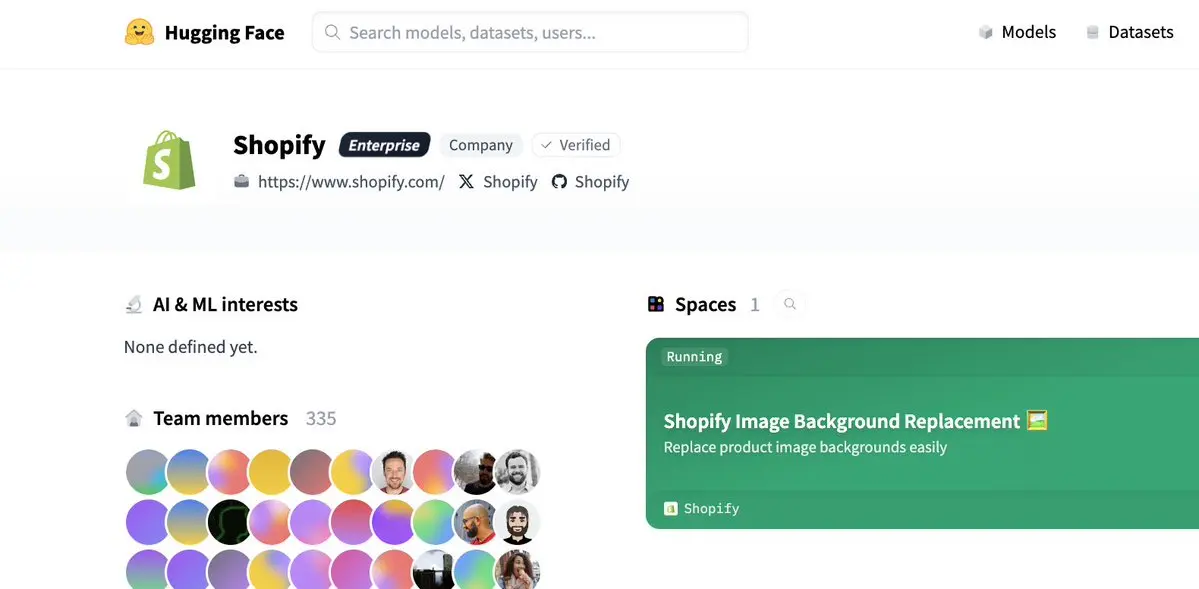Click the Models cube icon

coord(986,32)
